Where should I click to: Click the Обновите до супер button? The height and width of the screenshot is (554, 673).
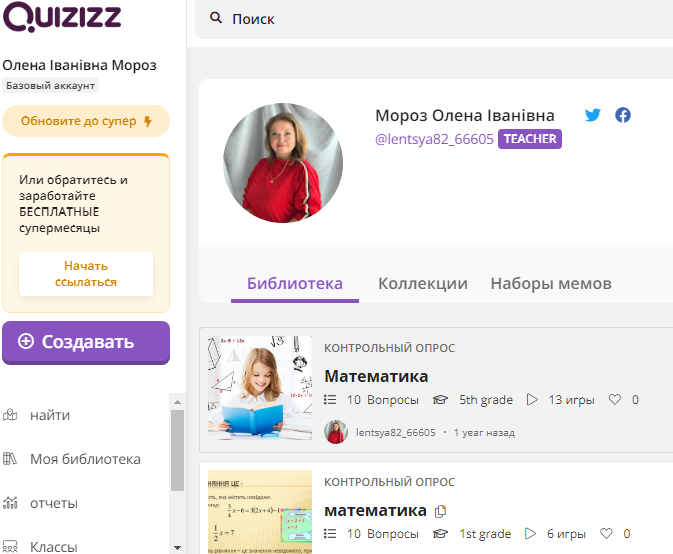tap(86, 121)
